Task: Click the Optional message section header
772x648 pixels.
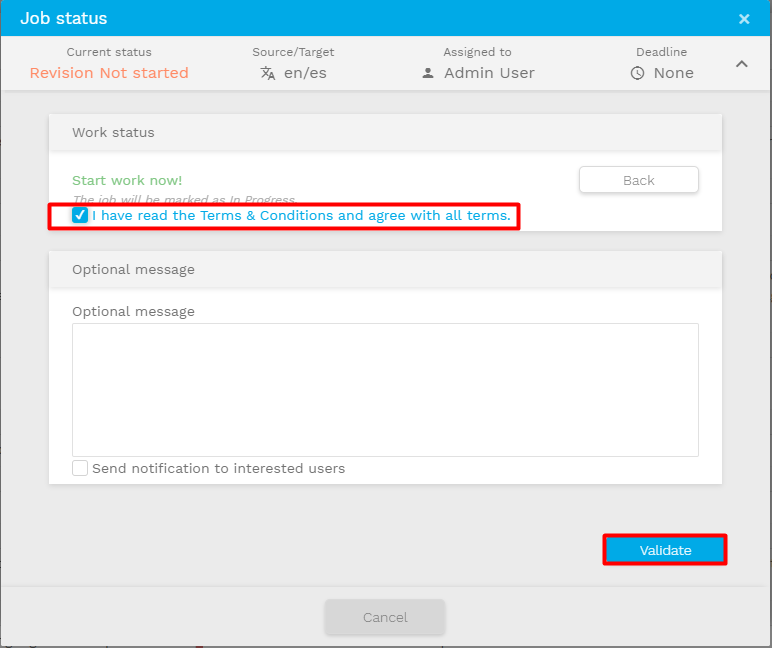Action: click(133, 269)
